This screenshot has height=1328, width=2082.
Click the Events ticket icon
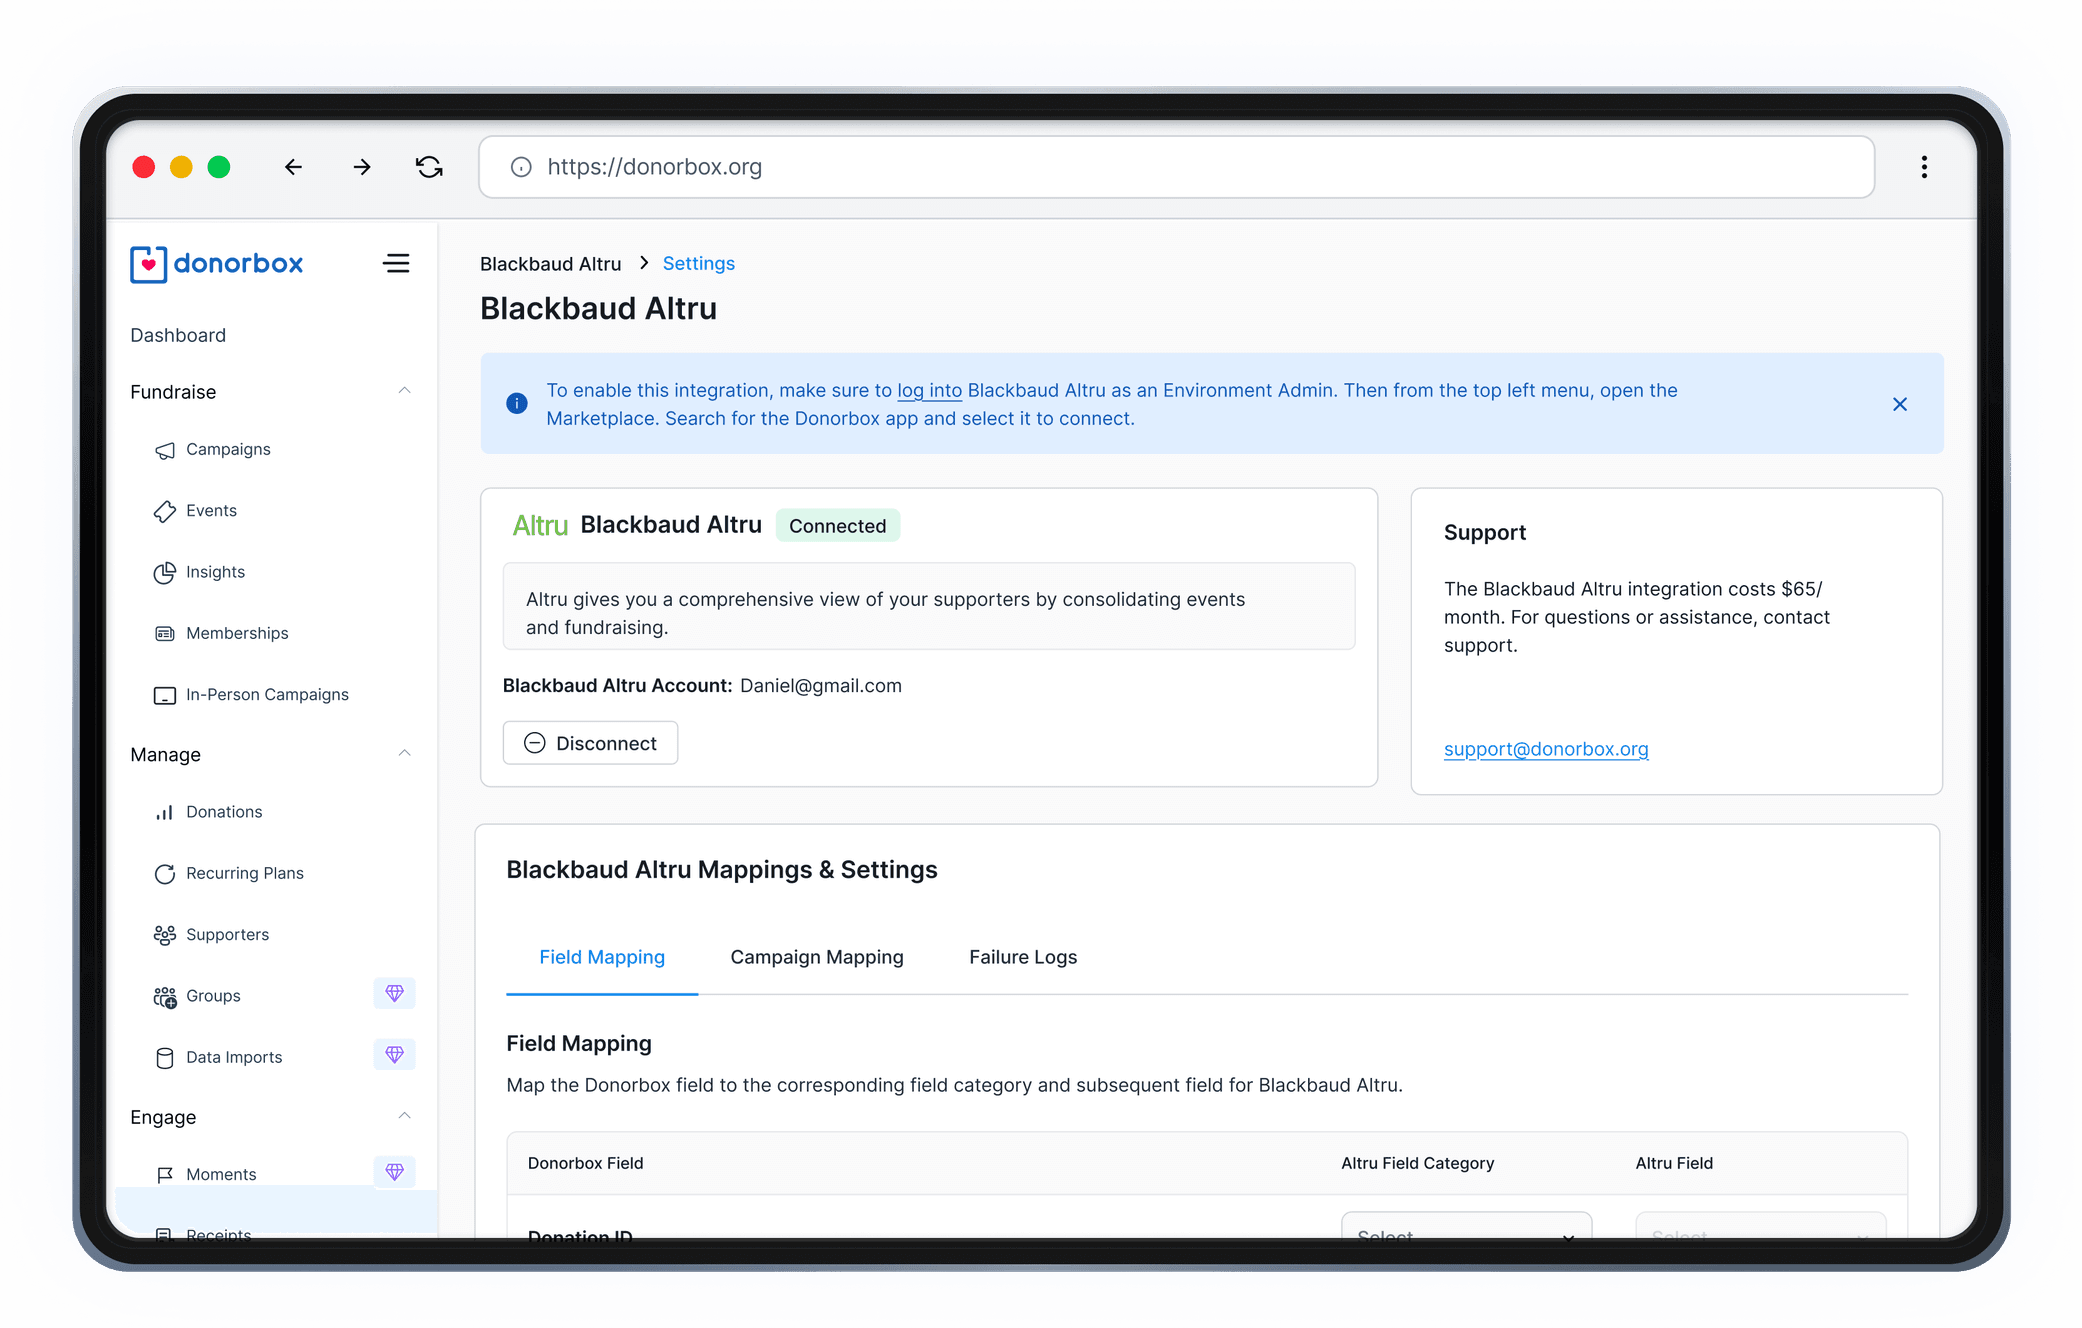coord(165,511)
